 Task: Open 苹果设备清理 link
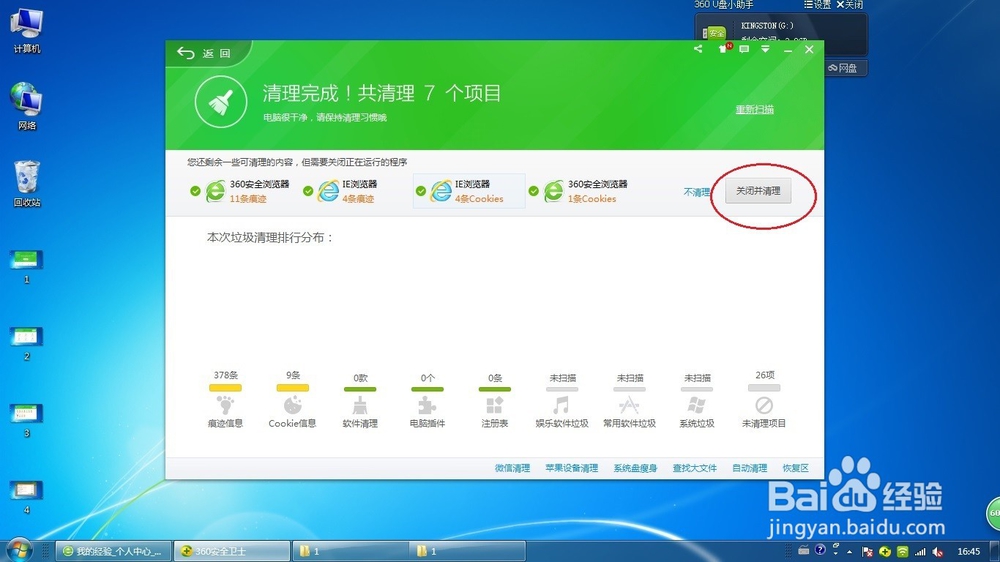pos(571,468)
